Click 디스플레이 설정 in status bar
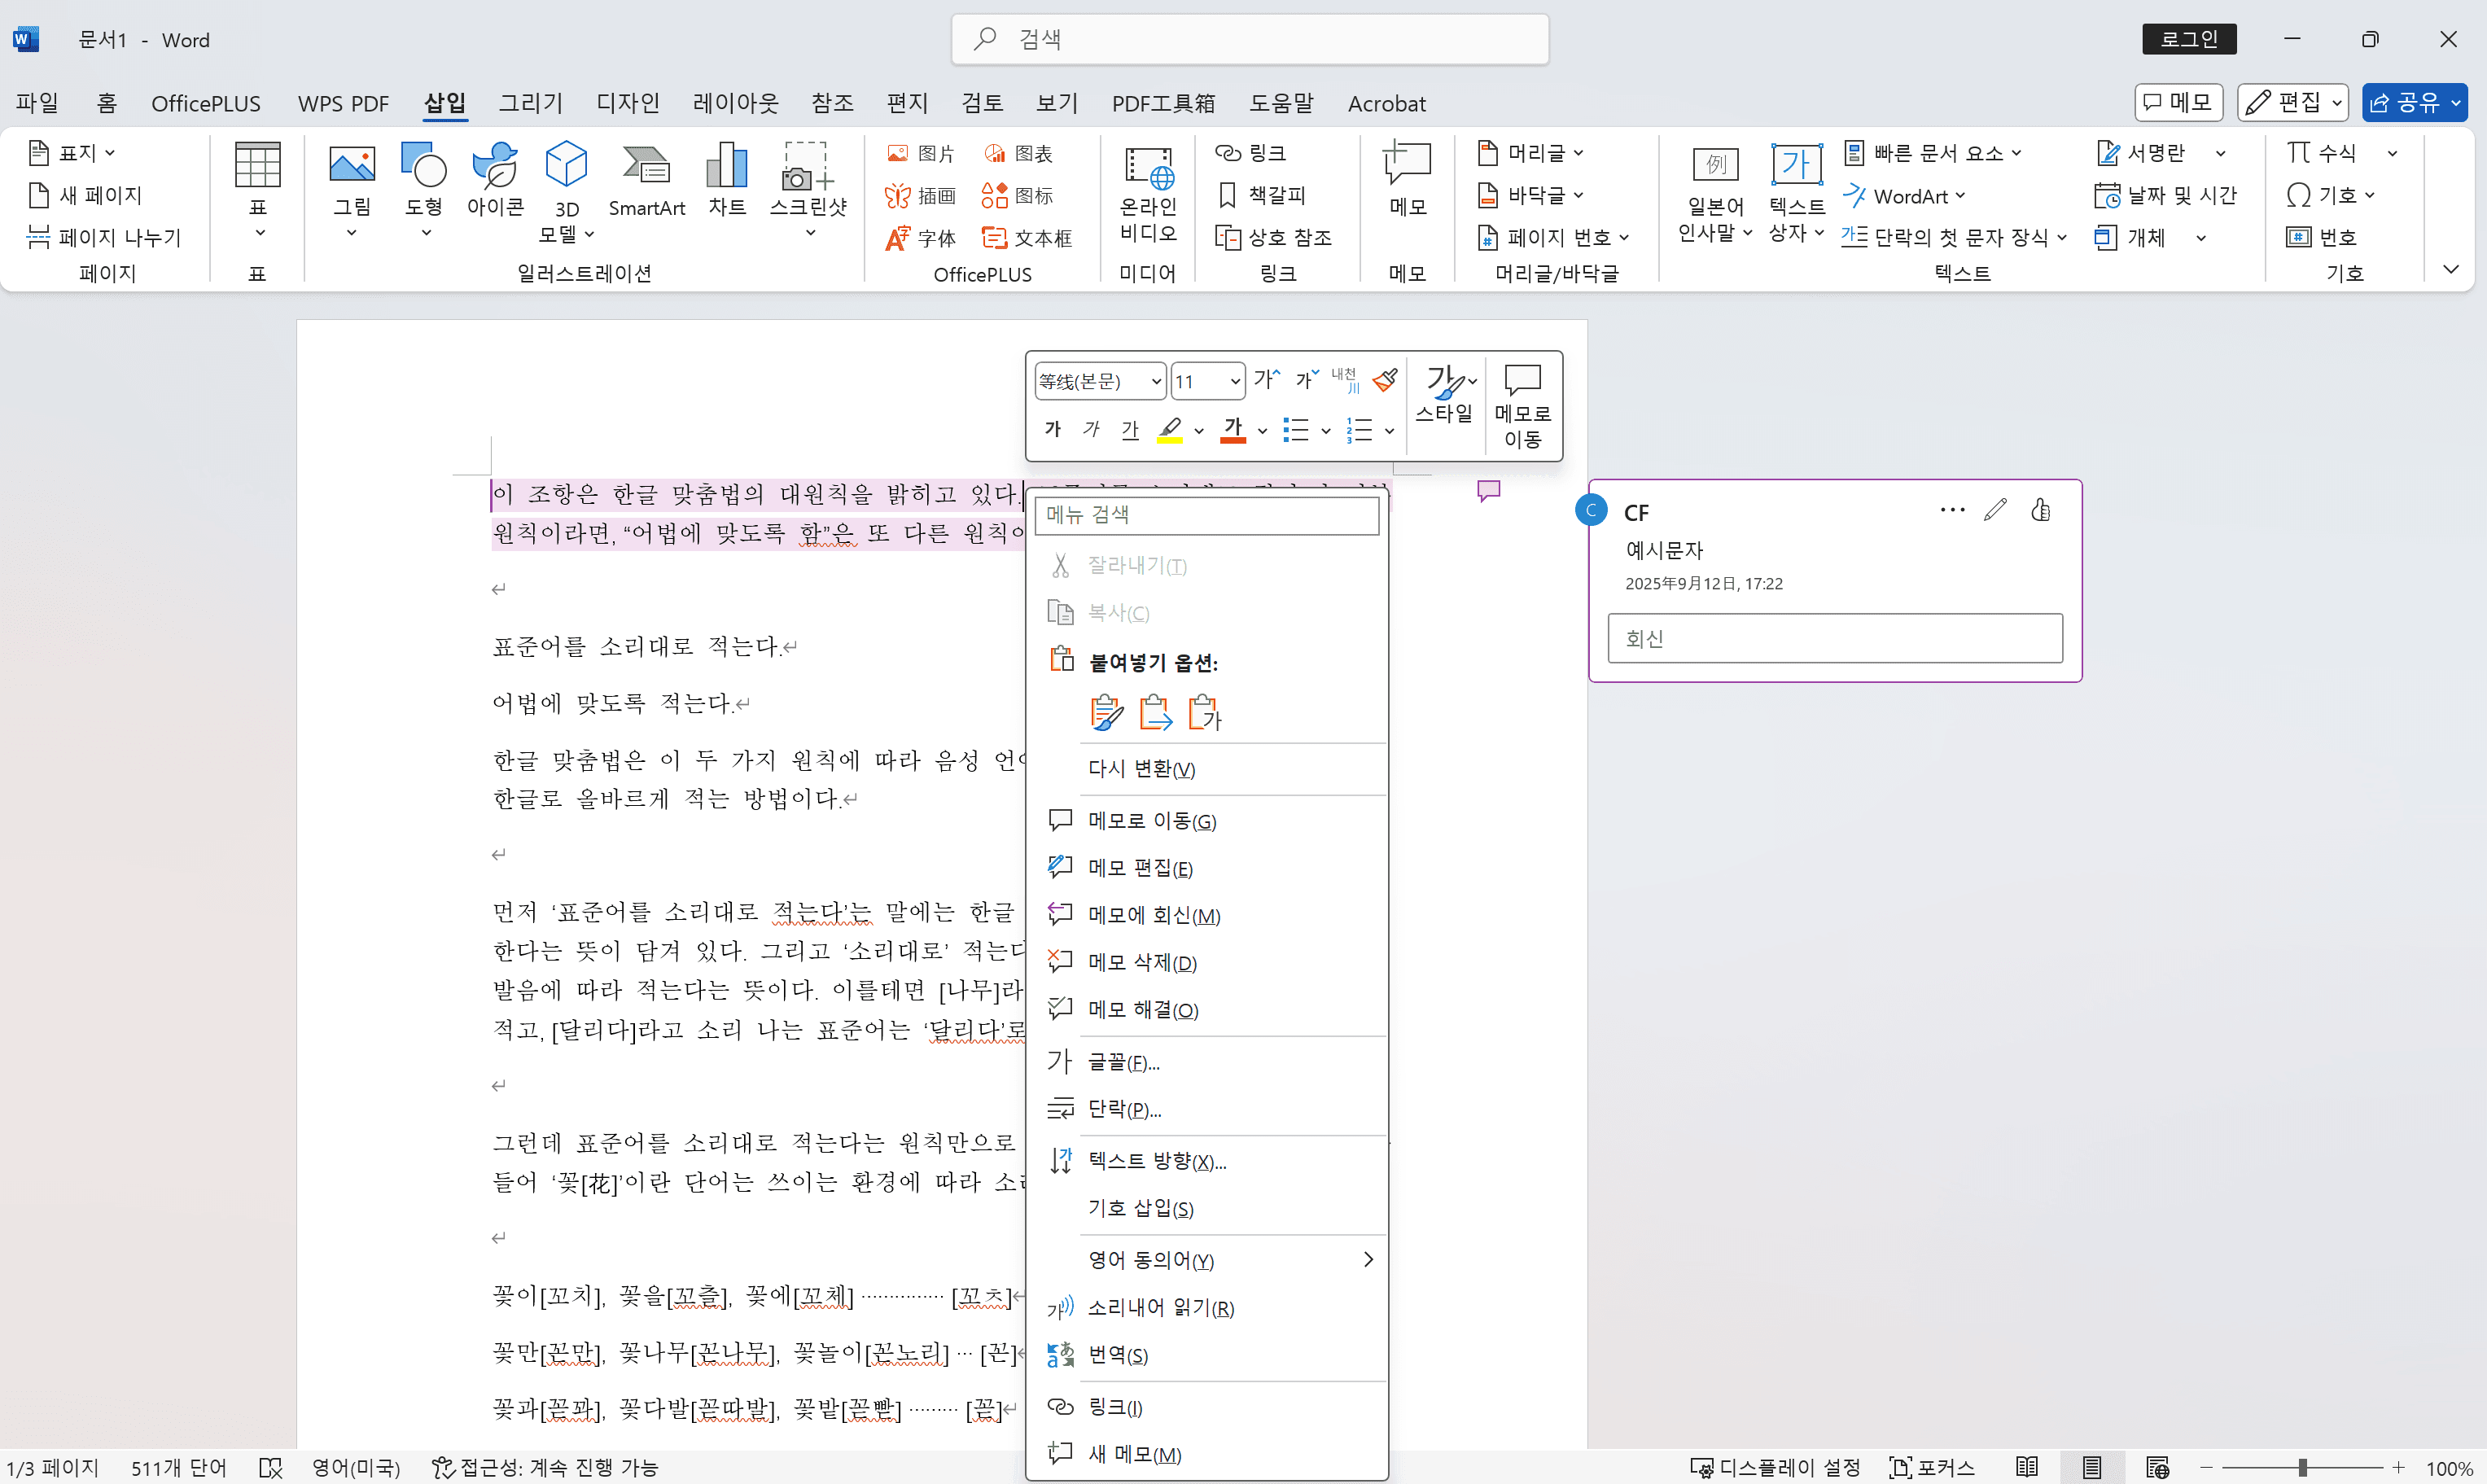2487x1484 pixels. (x=1775, y=1467)
